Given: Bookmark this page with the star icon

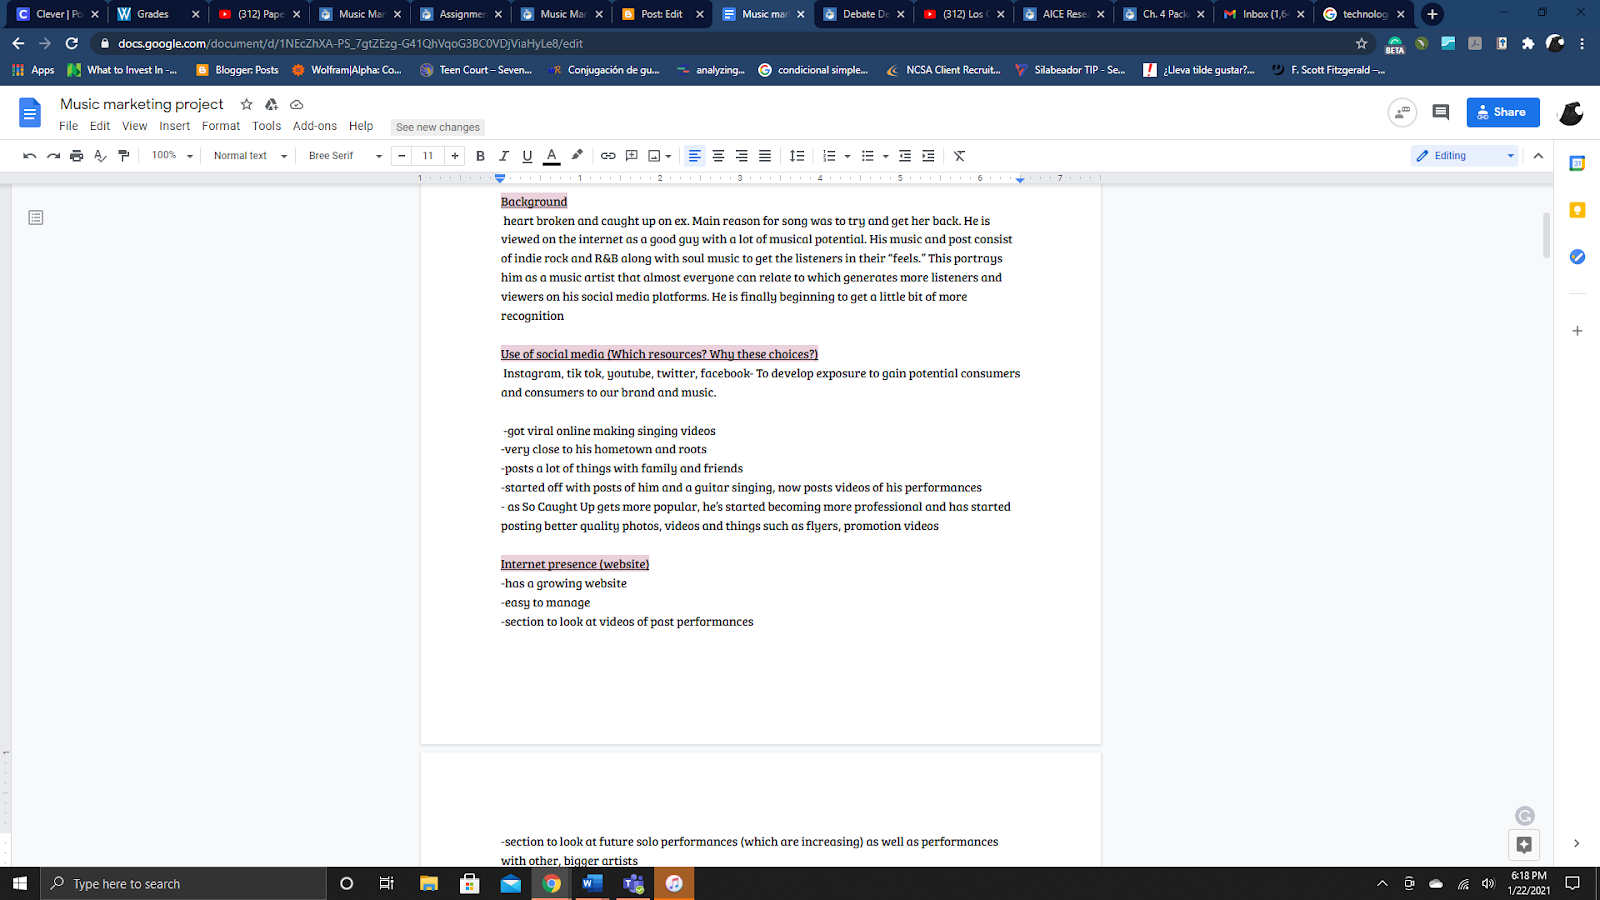Looking at the screenshot, I should 1361,43.
